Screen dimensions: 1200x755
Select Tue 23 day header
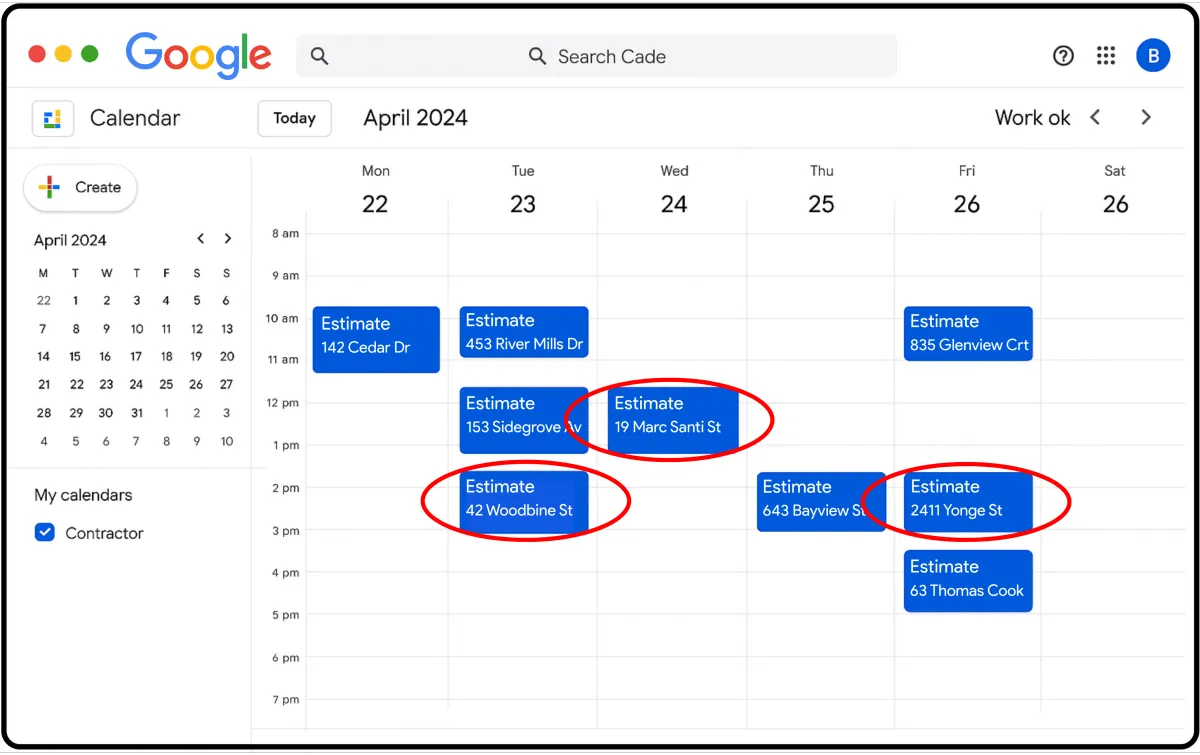click(x=523, y=192)
